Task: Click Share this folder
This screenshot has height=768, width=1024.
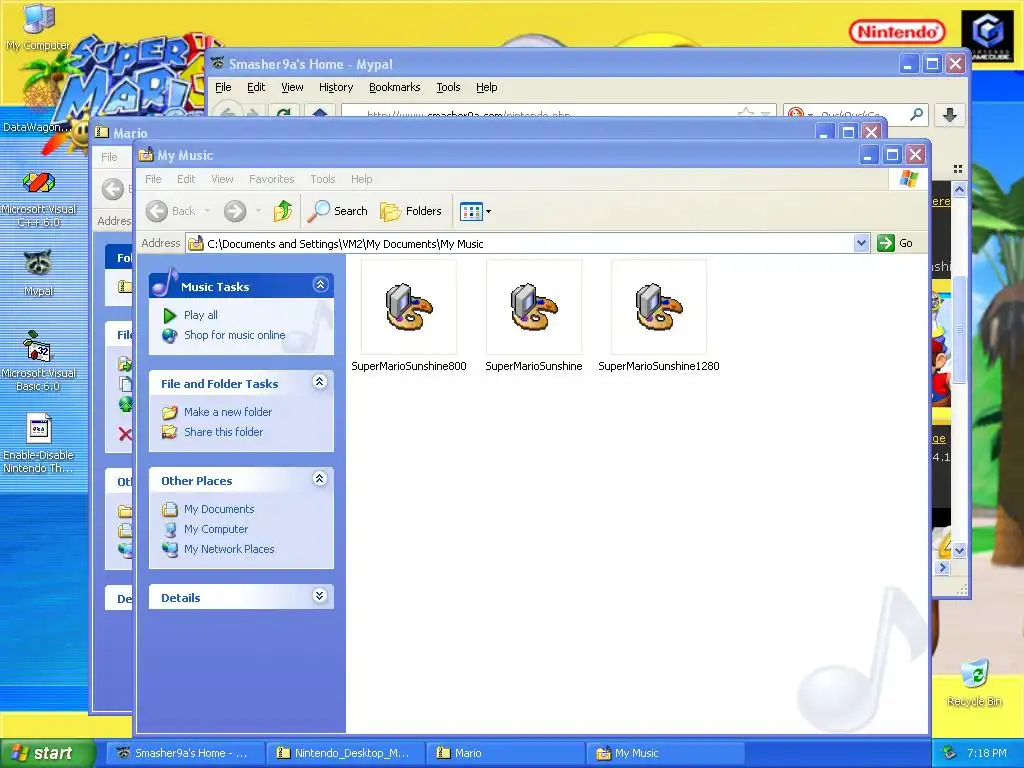Action: 223,432
